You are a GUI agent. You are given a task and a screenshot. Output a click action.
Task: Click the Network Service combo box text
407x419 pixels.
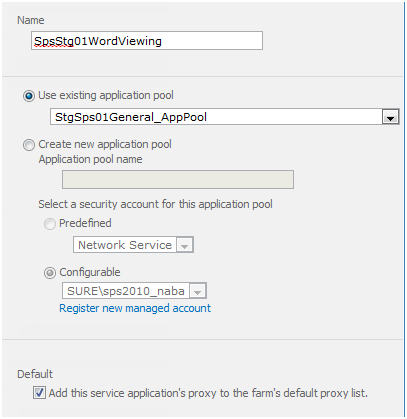[125, 245]
